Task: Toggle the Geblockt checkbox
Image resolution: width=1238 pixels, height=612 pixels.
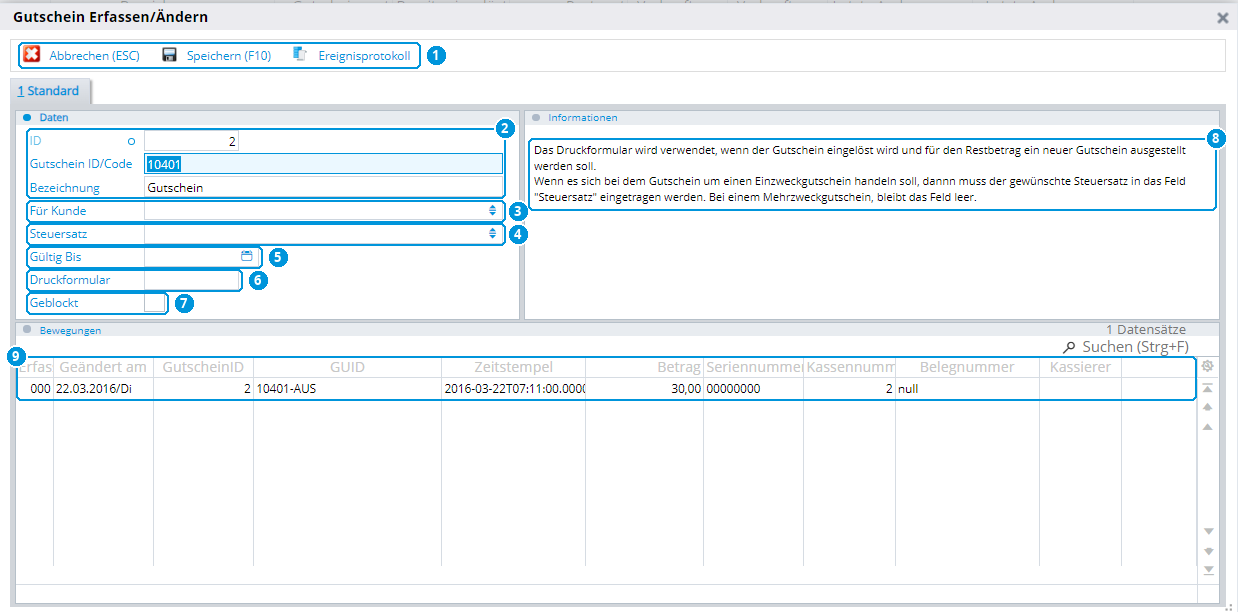Action: [155, 303]
